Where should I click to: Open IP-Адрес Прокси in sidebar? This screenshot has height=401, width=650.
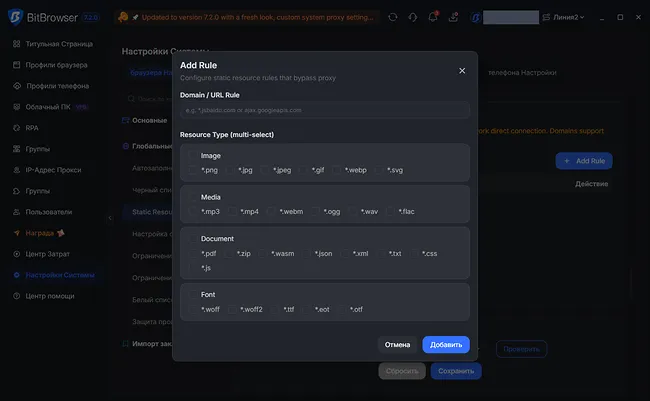[53, 170]
